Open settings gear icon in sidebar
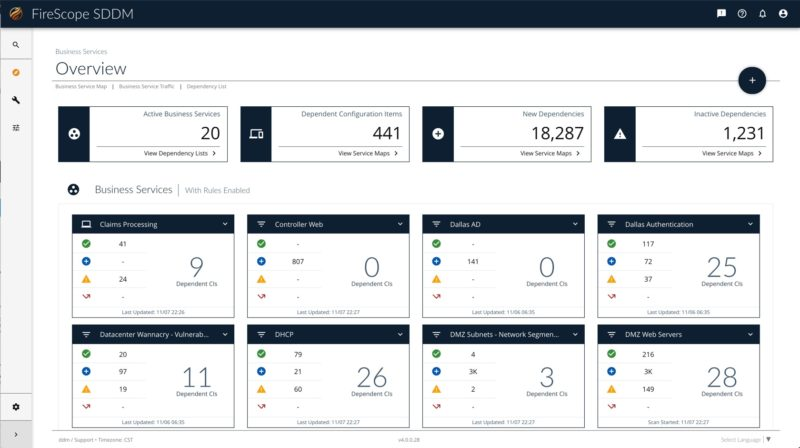800x448 pixels. [16, 407]
